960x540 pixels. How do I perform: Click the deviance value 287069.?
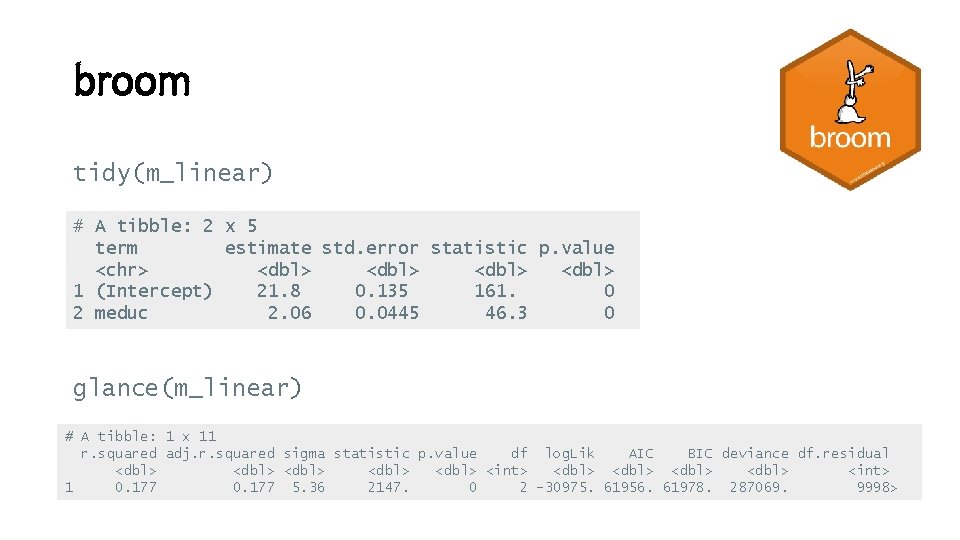pyautogui.click(x=758, y=487)
